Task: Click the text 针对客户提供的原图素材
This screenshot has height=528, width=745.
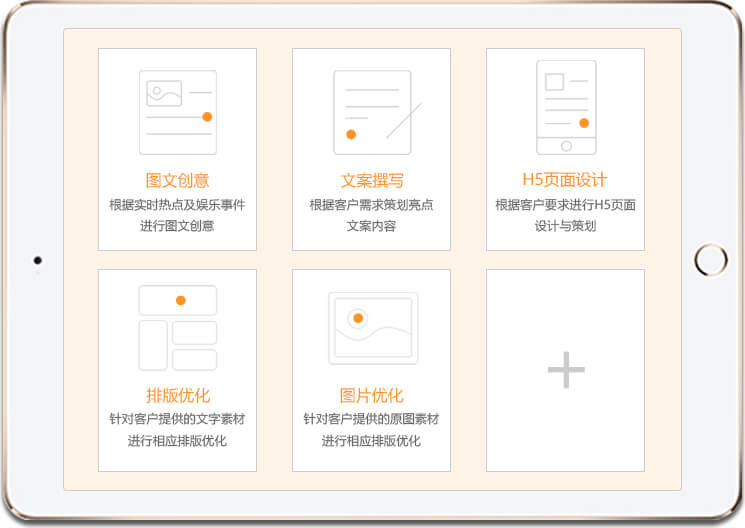Action: click(x=372, y=419)
